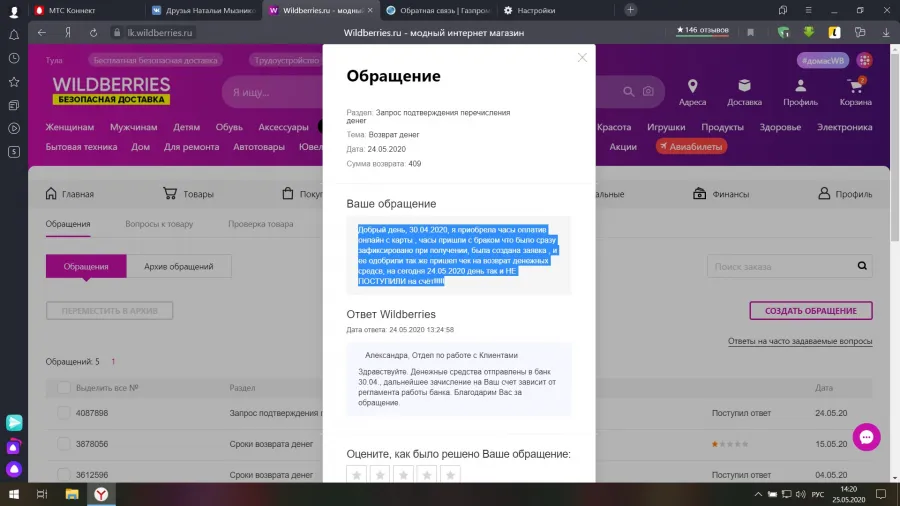Open Финансы in the account menu
The image size is (900, 506).
click(x=721, y=194)
